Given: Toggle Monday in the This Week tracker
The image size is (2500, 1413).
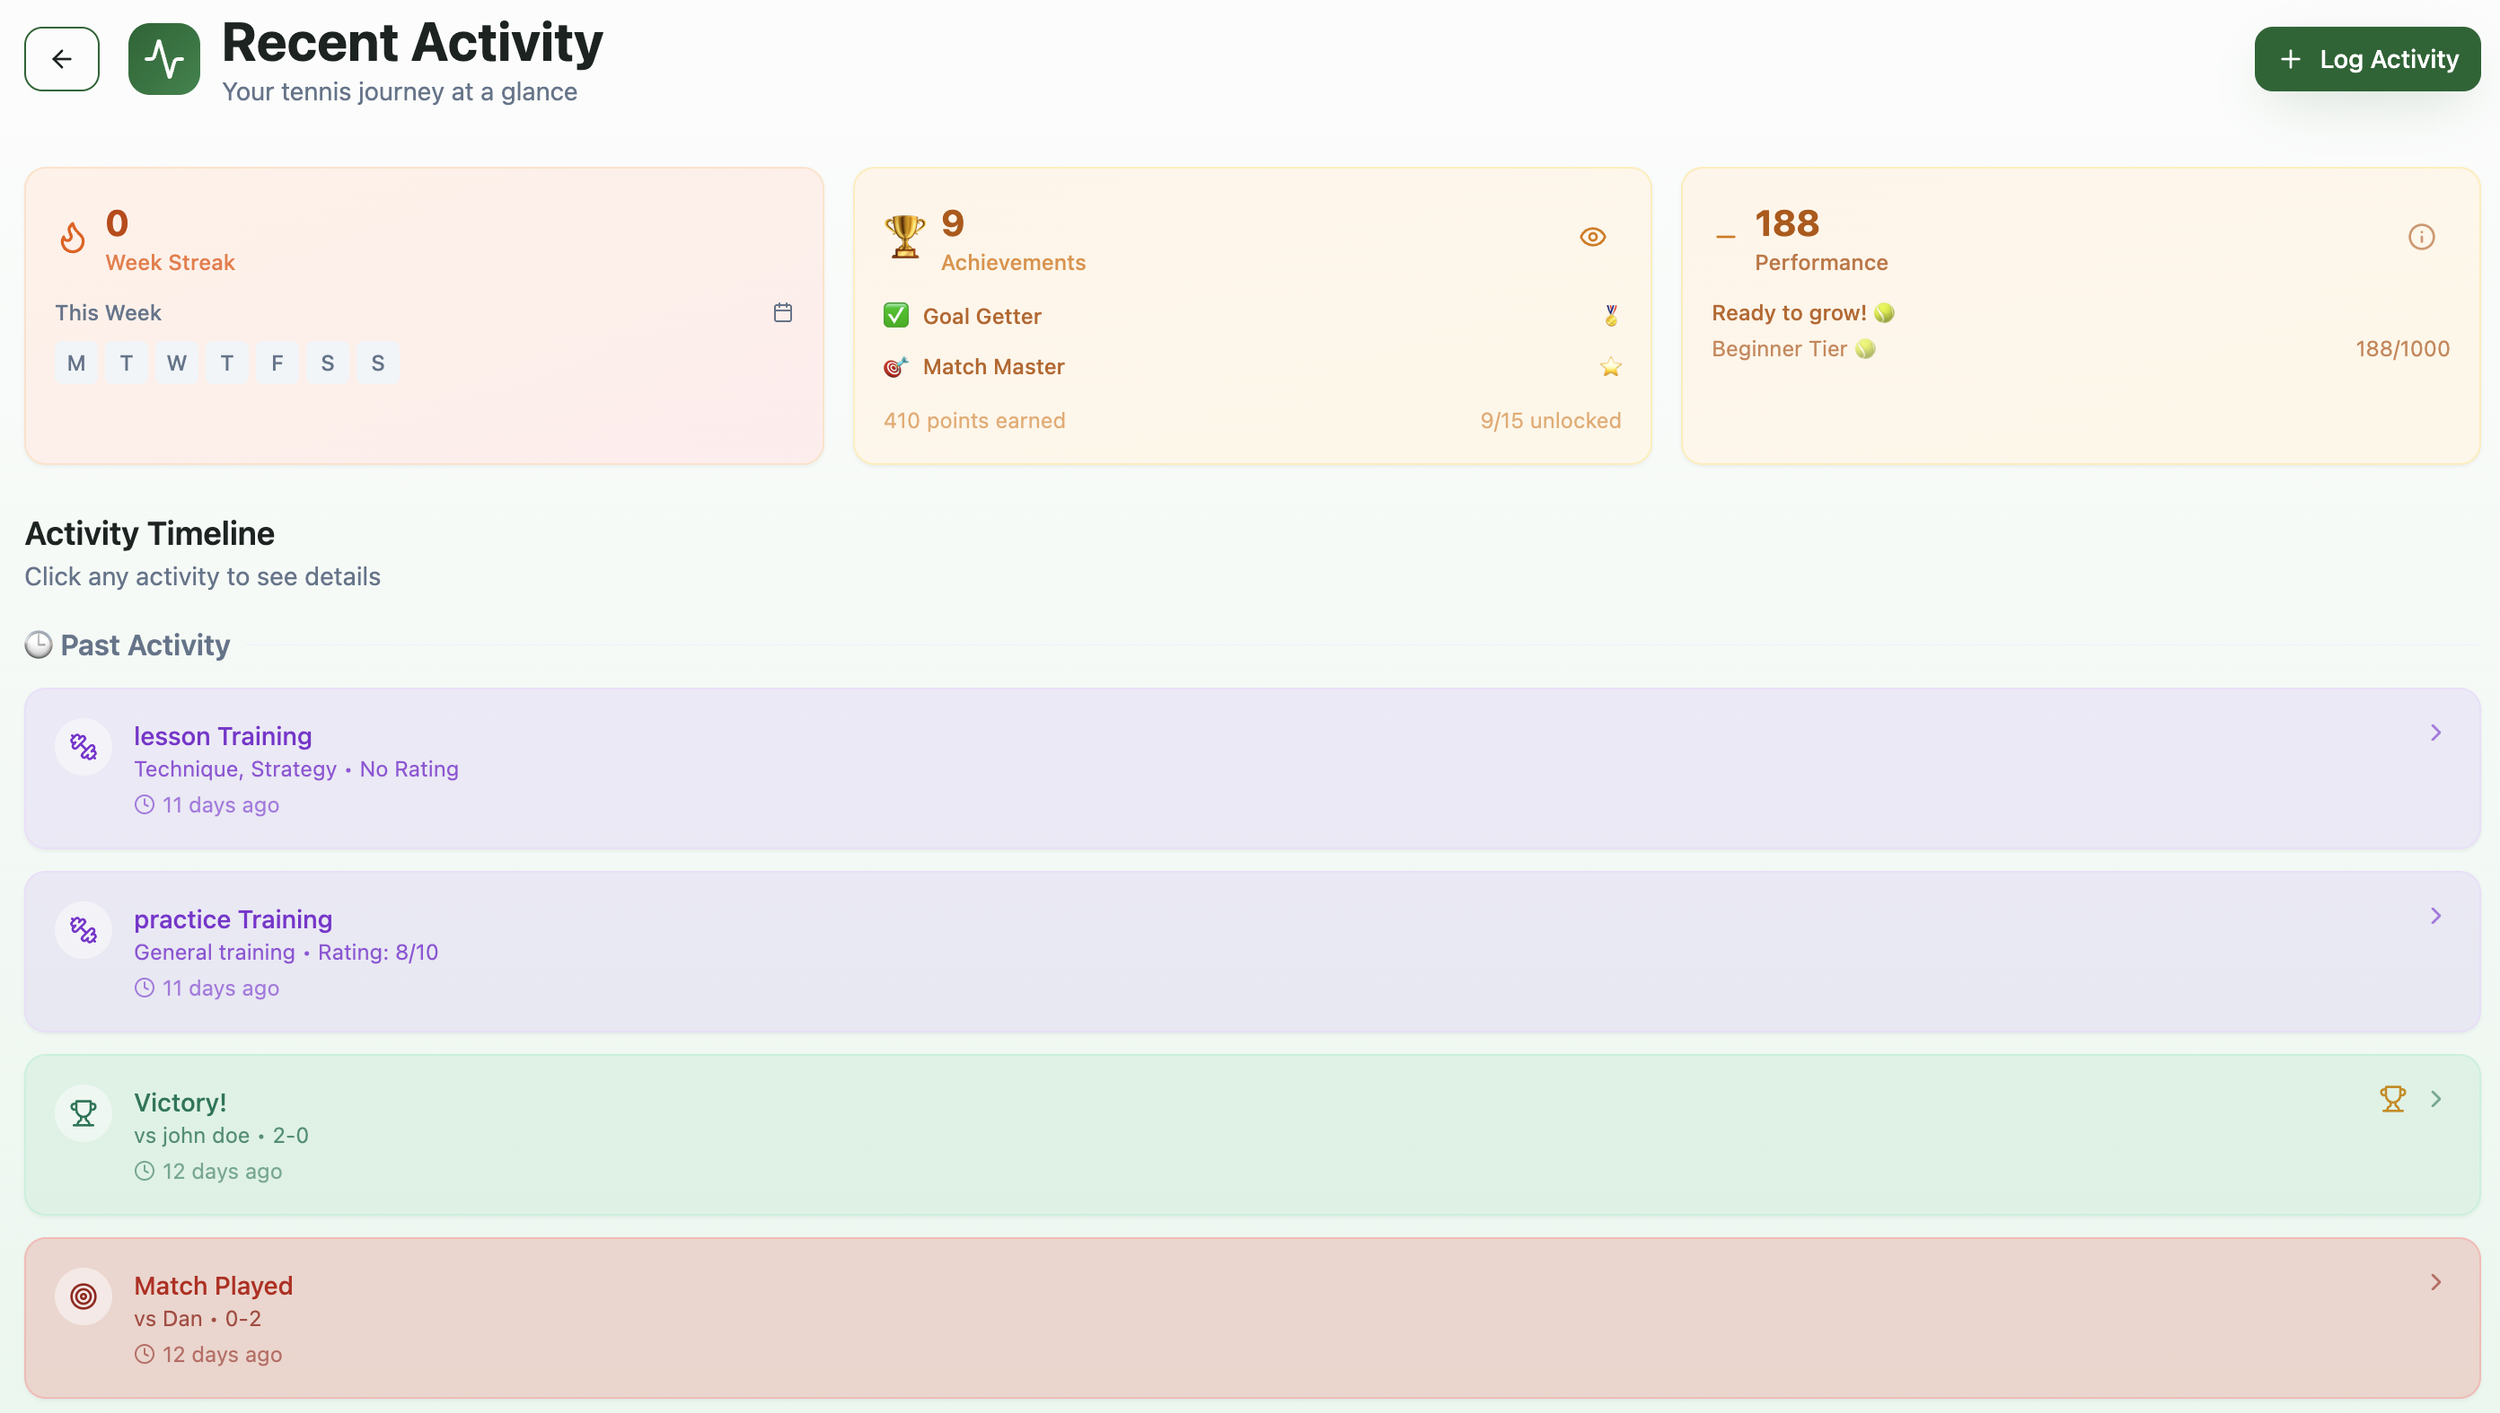Looking at the screenshot, I should point(76,362).
